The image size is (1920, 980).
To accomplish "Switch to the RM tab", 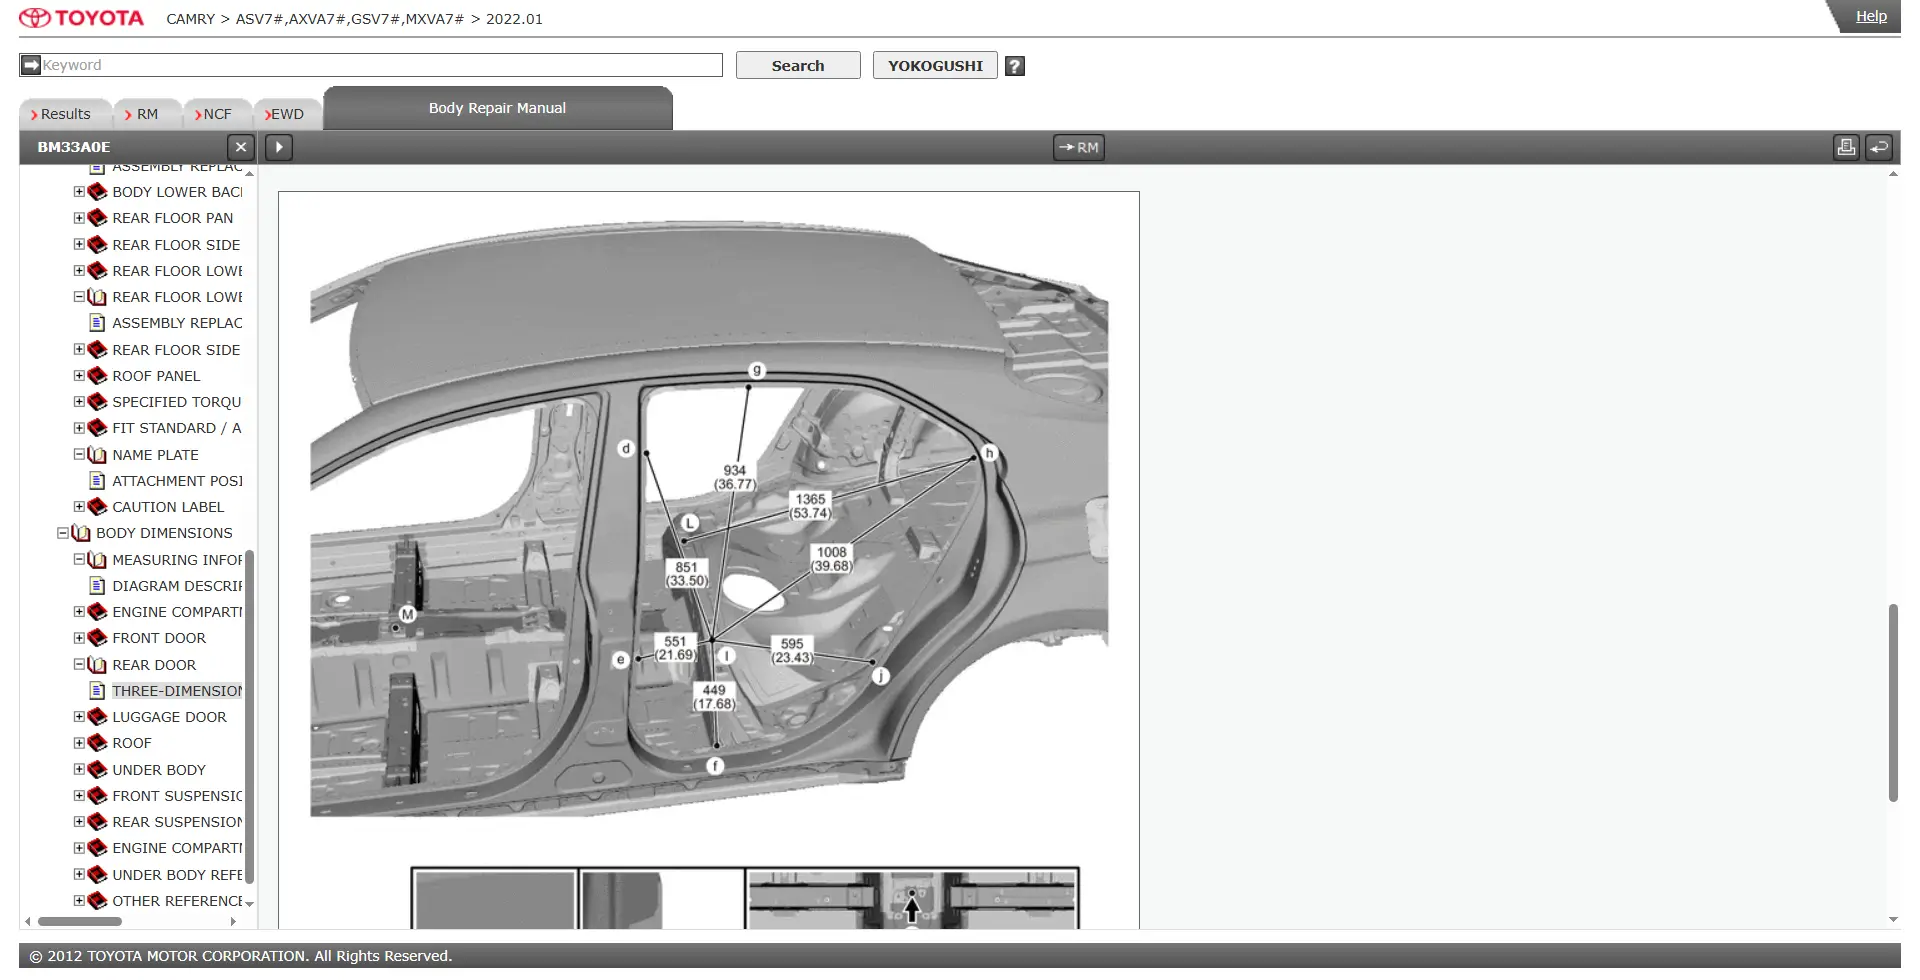I will pyautogui.click(x=147, y=114).
